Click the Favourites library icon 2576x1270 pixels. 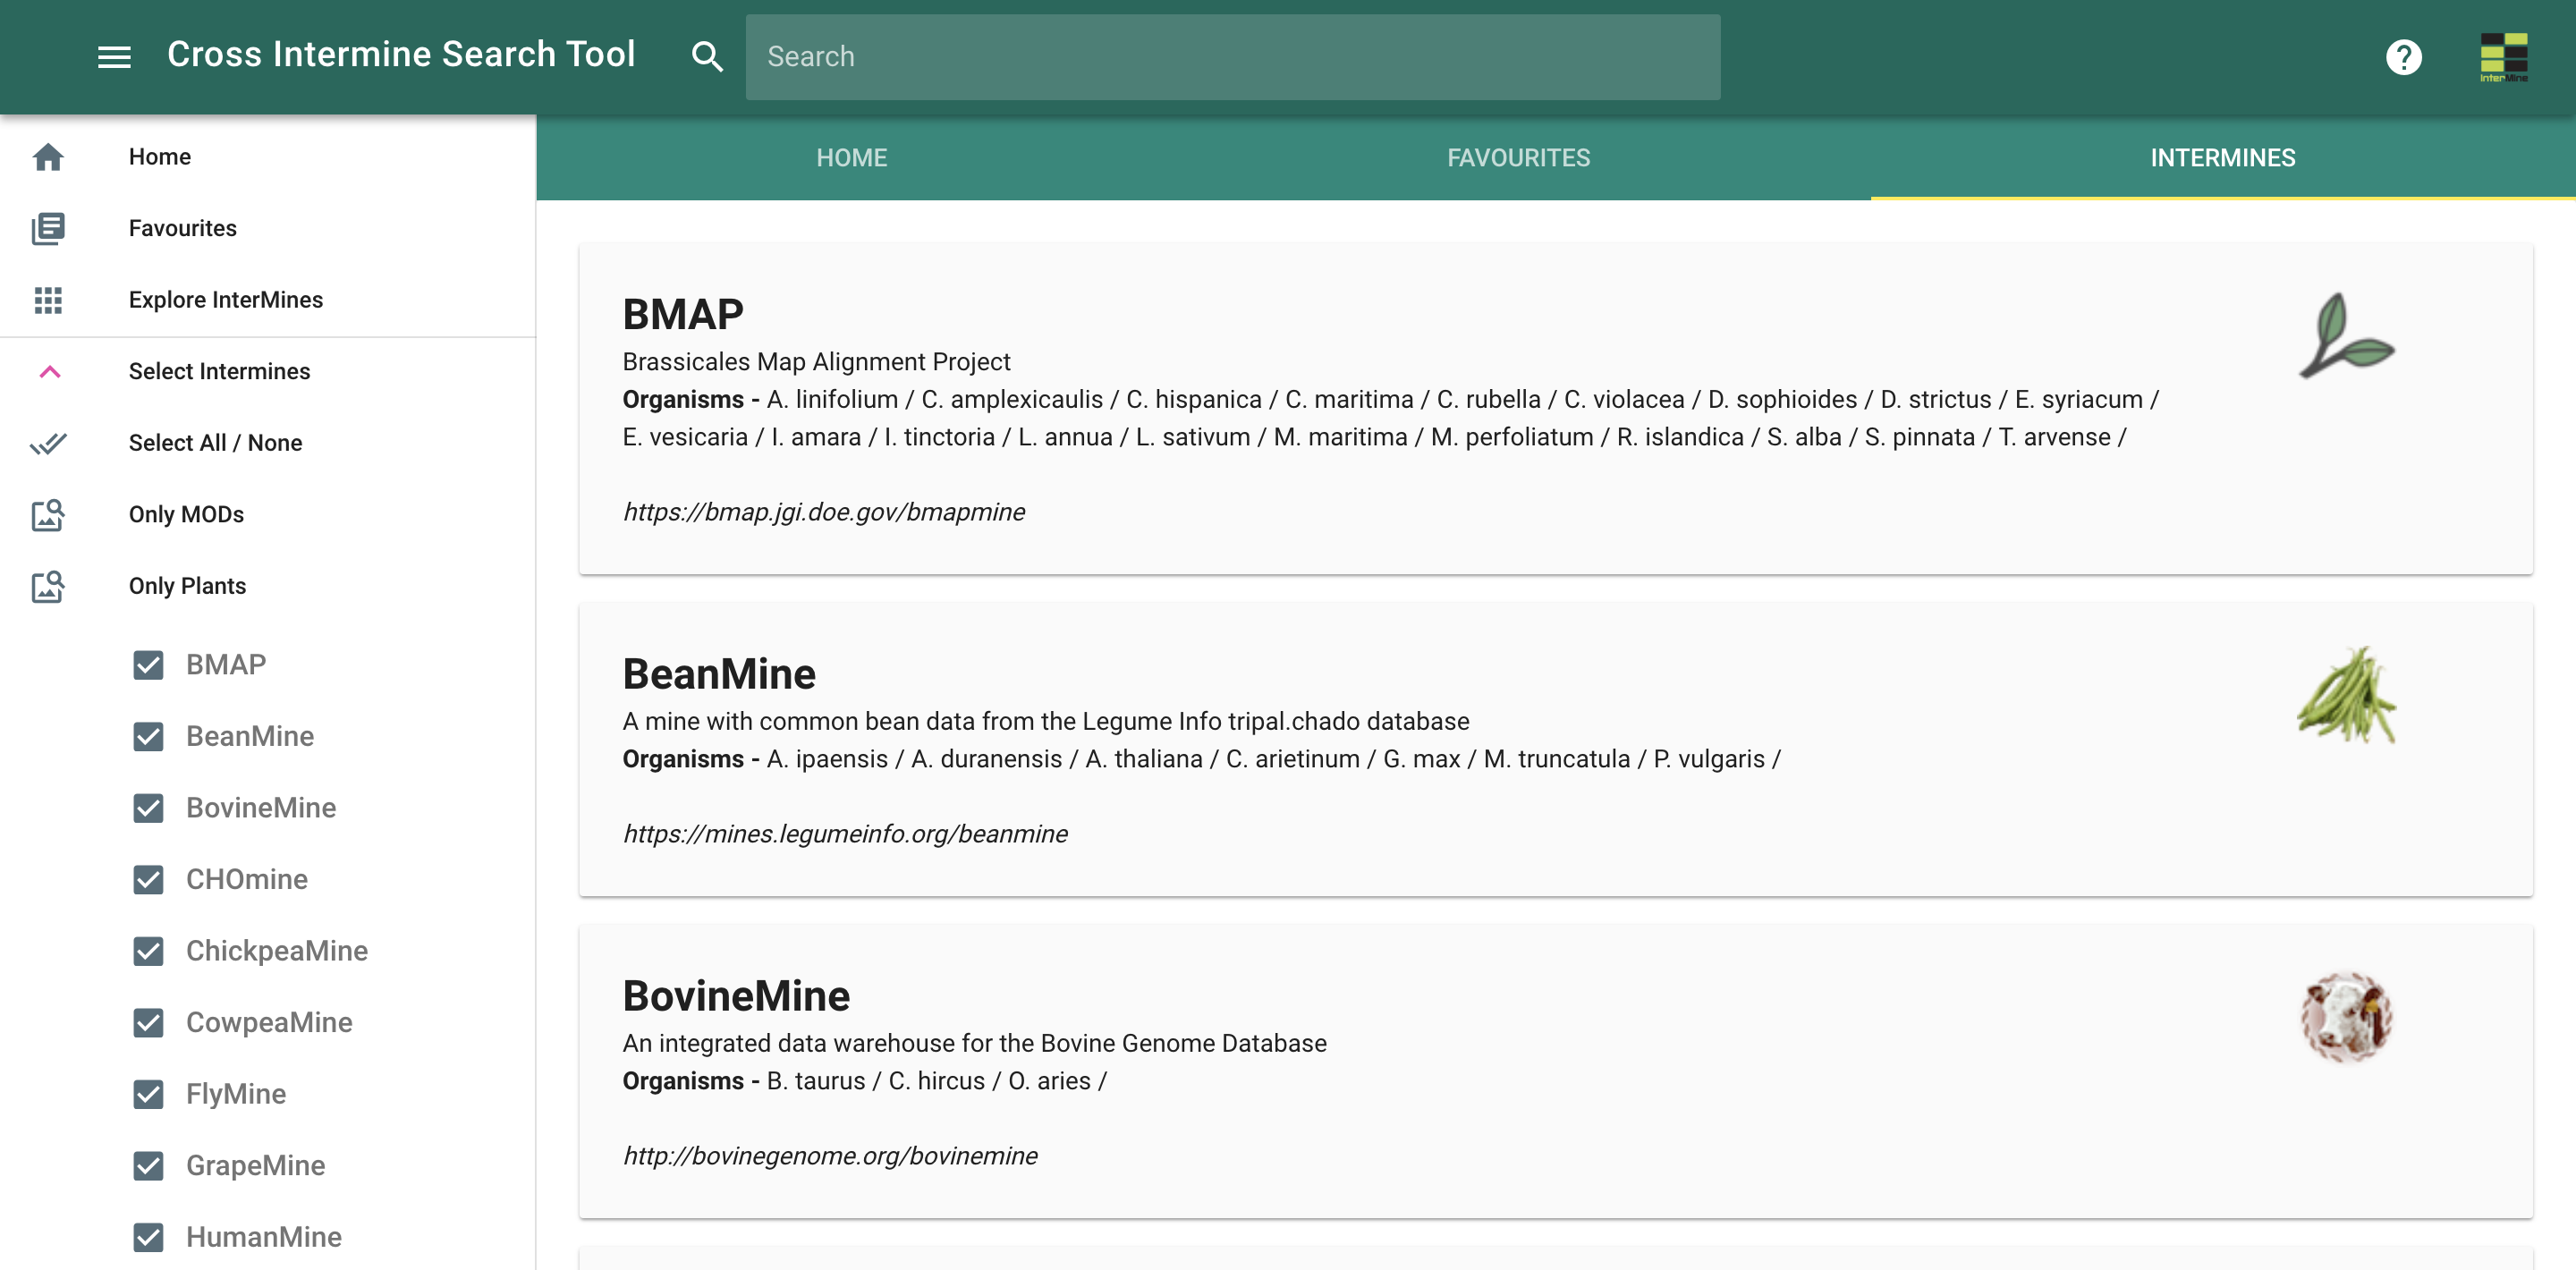[48, 228]
